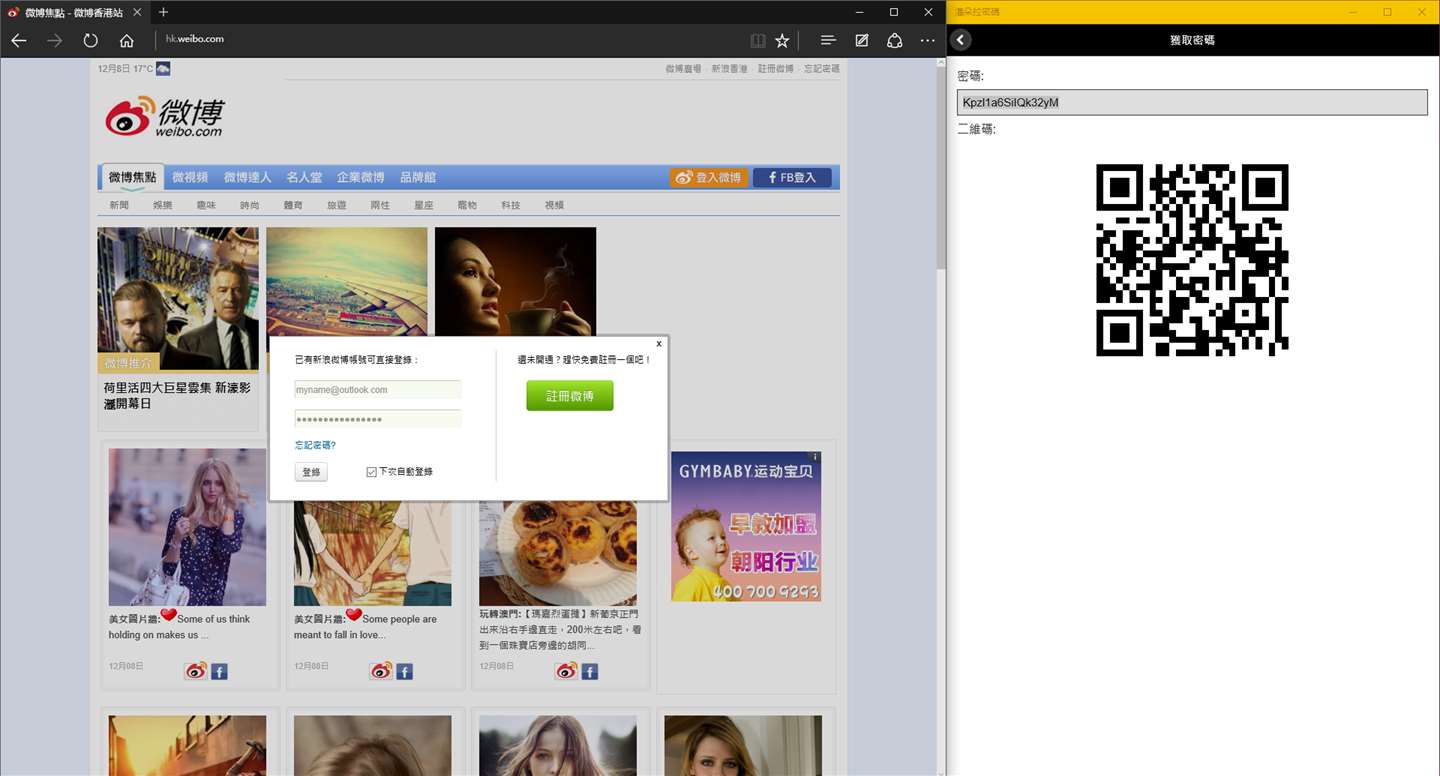
Task: Add page to favorites with star icon
Action: pos(782,40)
